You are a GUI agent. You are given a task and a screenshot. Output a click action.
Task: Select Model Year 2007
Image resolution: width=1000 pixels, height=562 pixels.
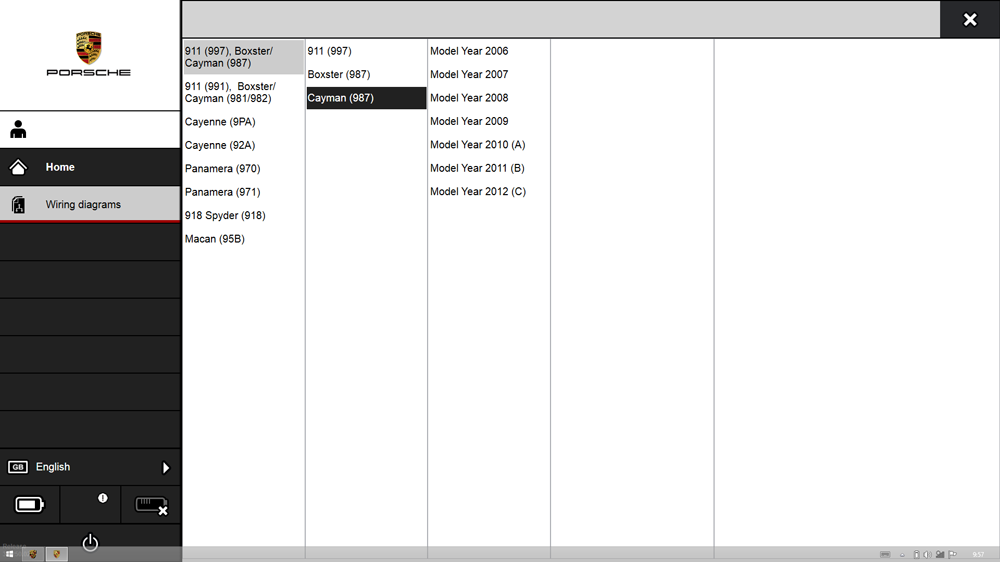(489, 75)
